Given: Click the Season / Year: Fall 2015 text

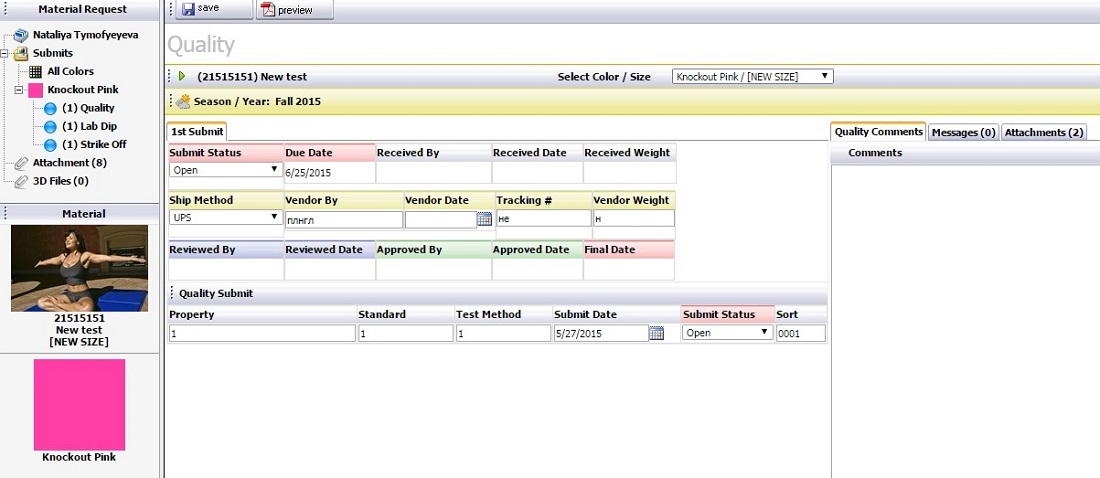Looking at the screenshot, I should click(257, 102).
